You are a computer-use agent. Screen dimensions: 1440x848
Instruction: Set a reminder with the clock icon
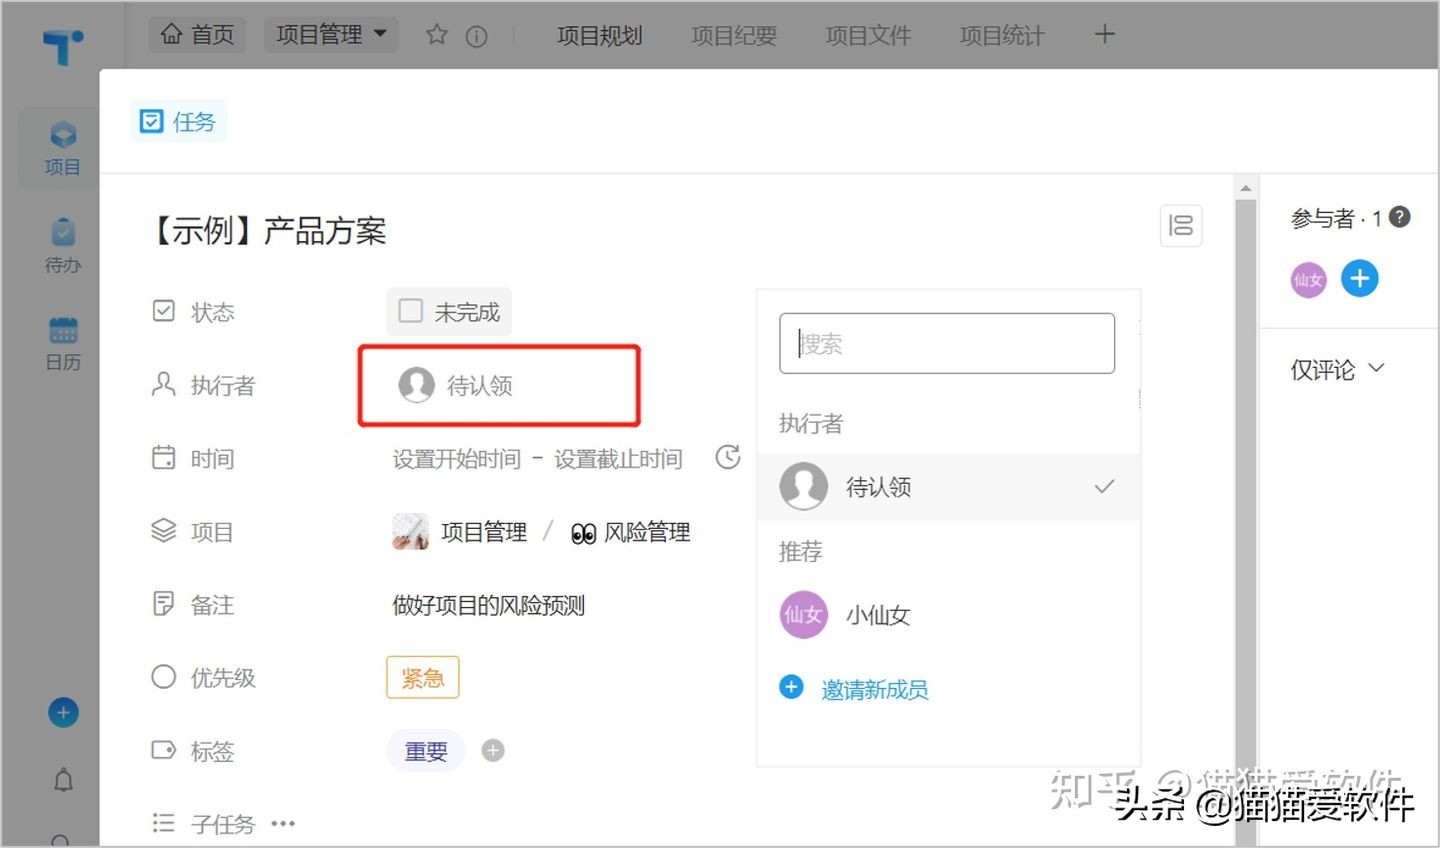click(x=728, y=457)
